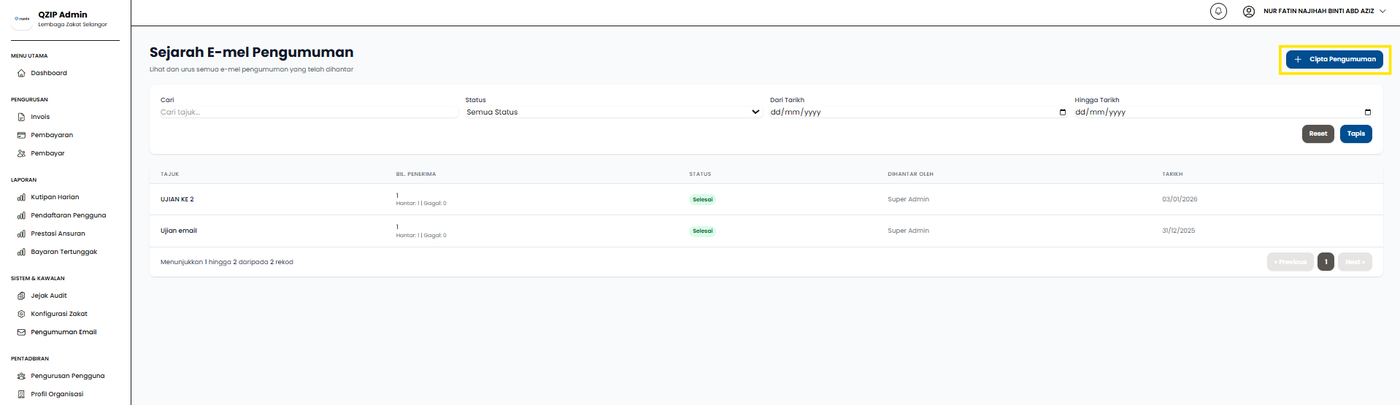Screen dimensions: 1400x405
Task: Click the Reset filter button
Action: pyautogui.click(x=1317, y=134)
